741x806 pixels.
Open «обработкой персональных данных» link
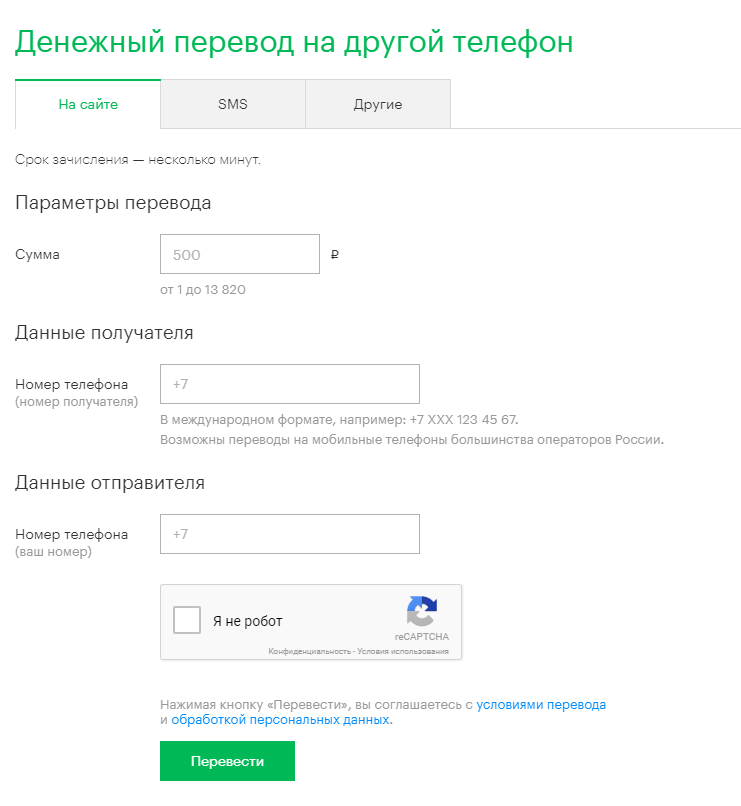coord(280,720)
